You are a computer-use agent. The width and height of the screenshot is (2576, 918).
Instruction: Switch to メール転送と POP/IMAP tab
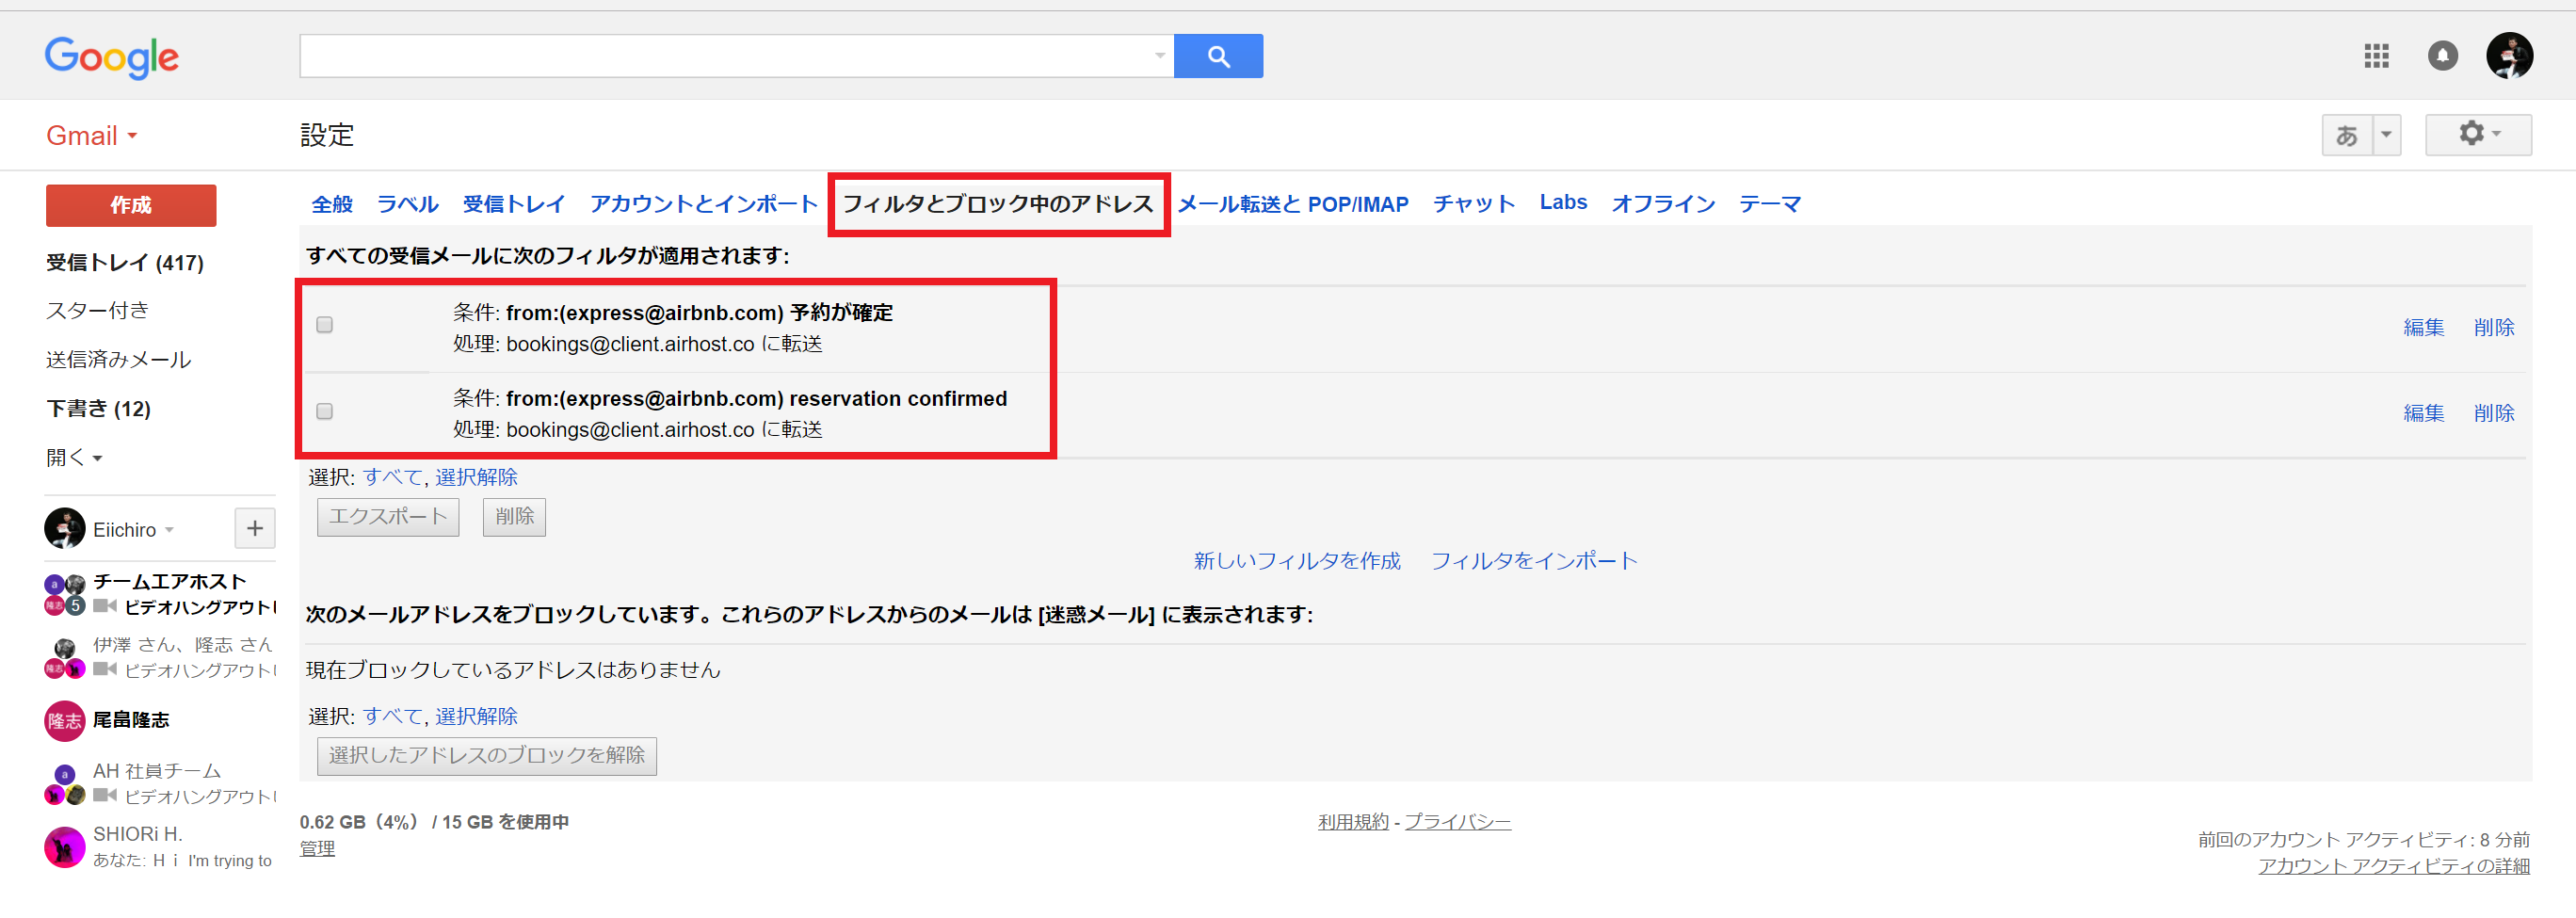(x=1293, y=204)
